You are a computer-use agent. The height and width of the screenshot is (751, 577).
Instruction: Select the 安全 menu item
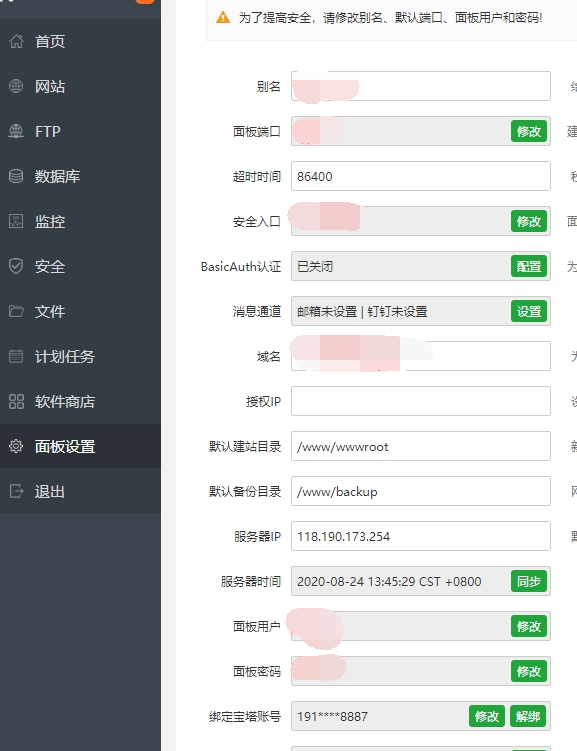click(80, 266)
